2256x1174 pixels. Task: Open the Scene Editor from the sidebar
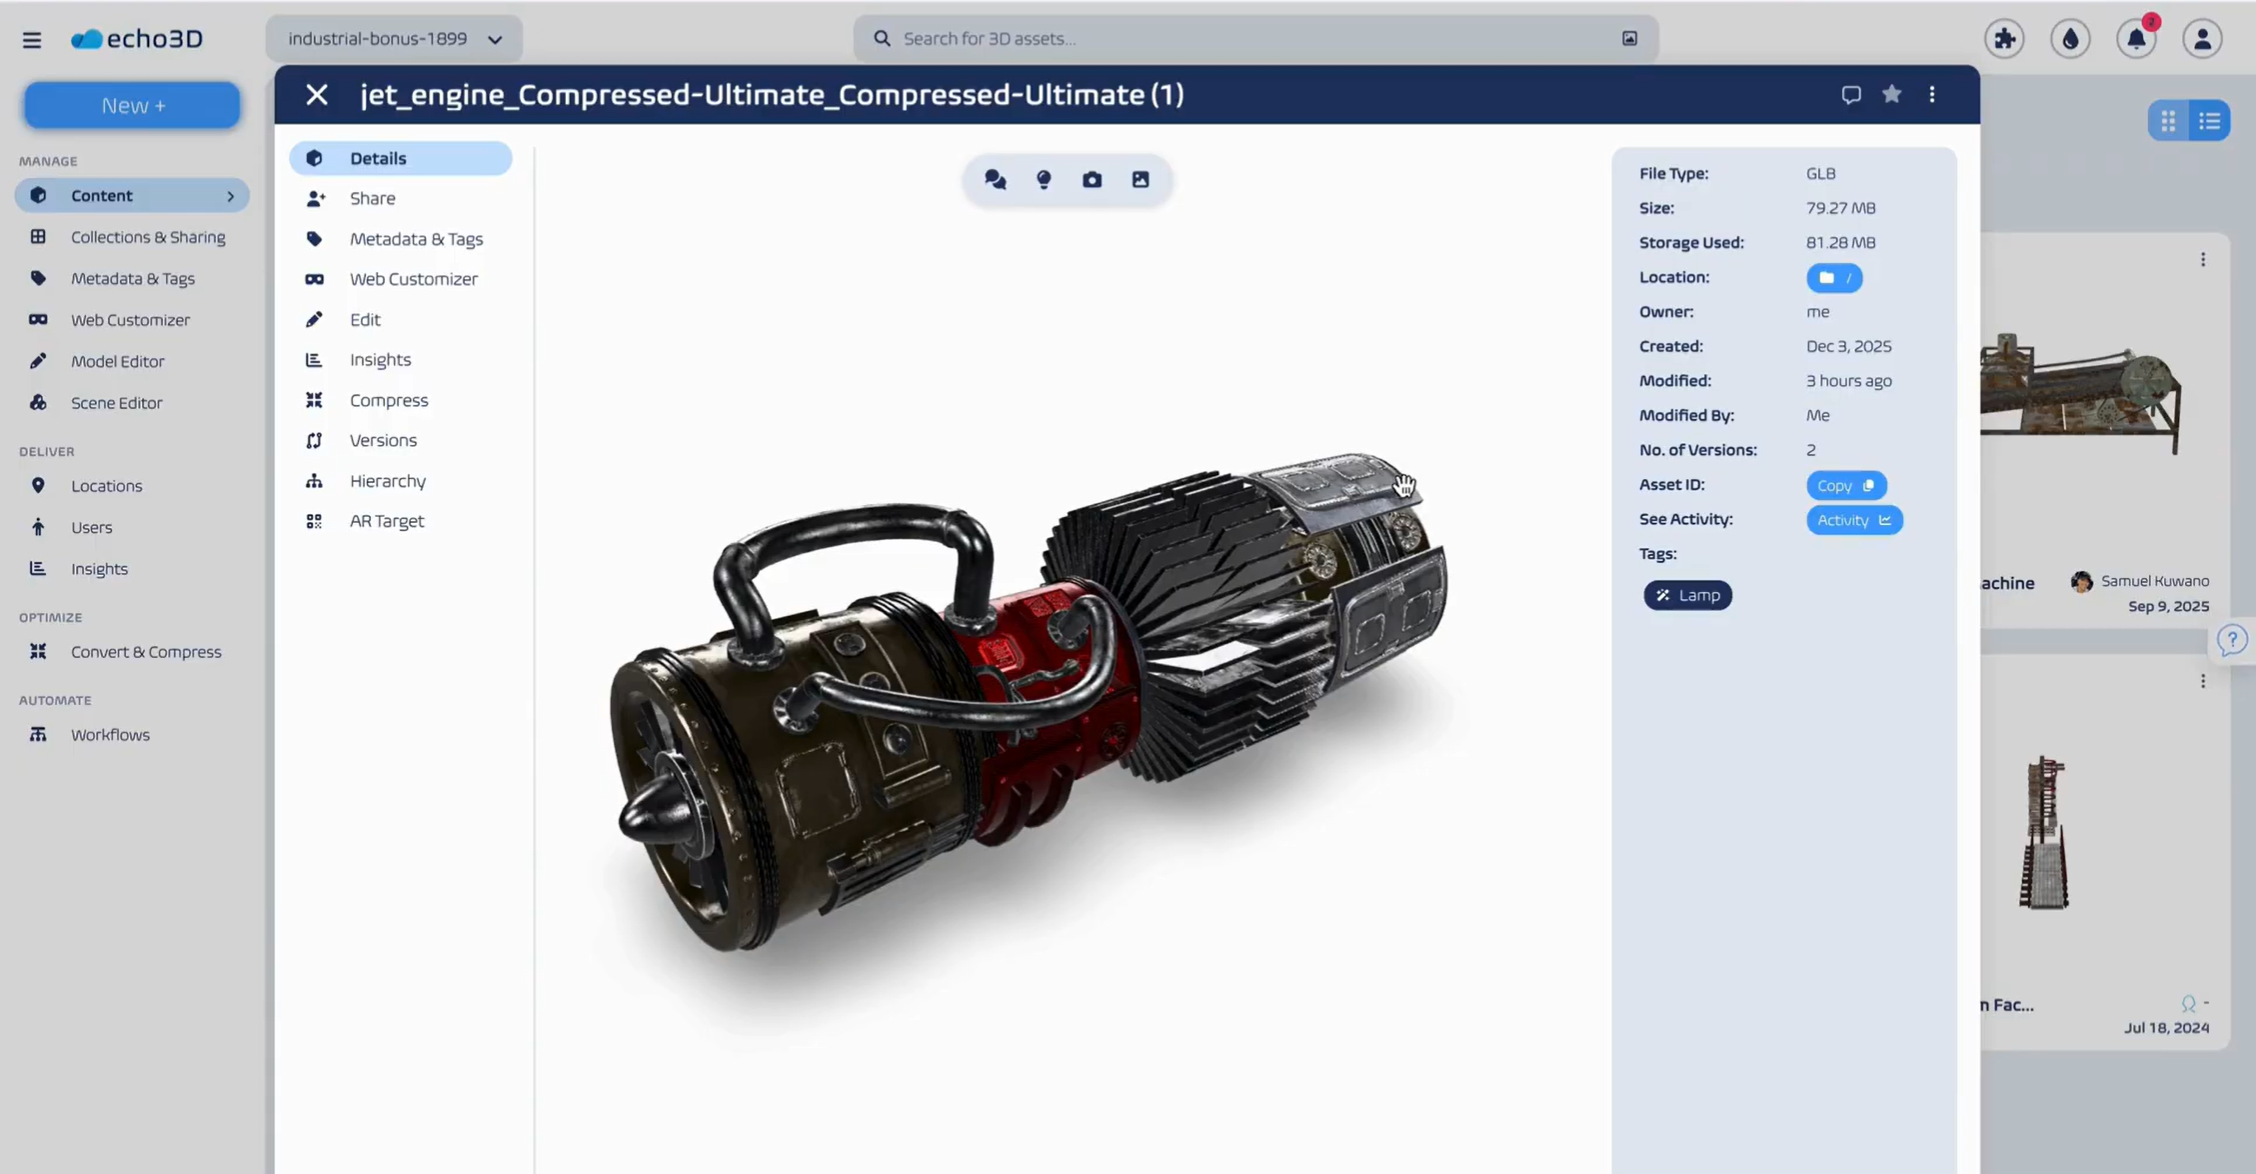pyautogui.click(x=117, y=402)
